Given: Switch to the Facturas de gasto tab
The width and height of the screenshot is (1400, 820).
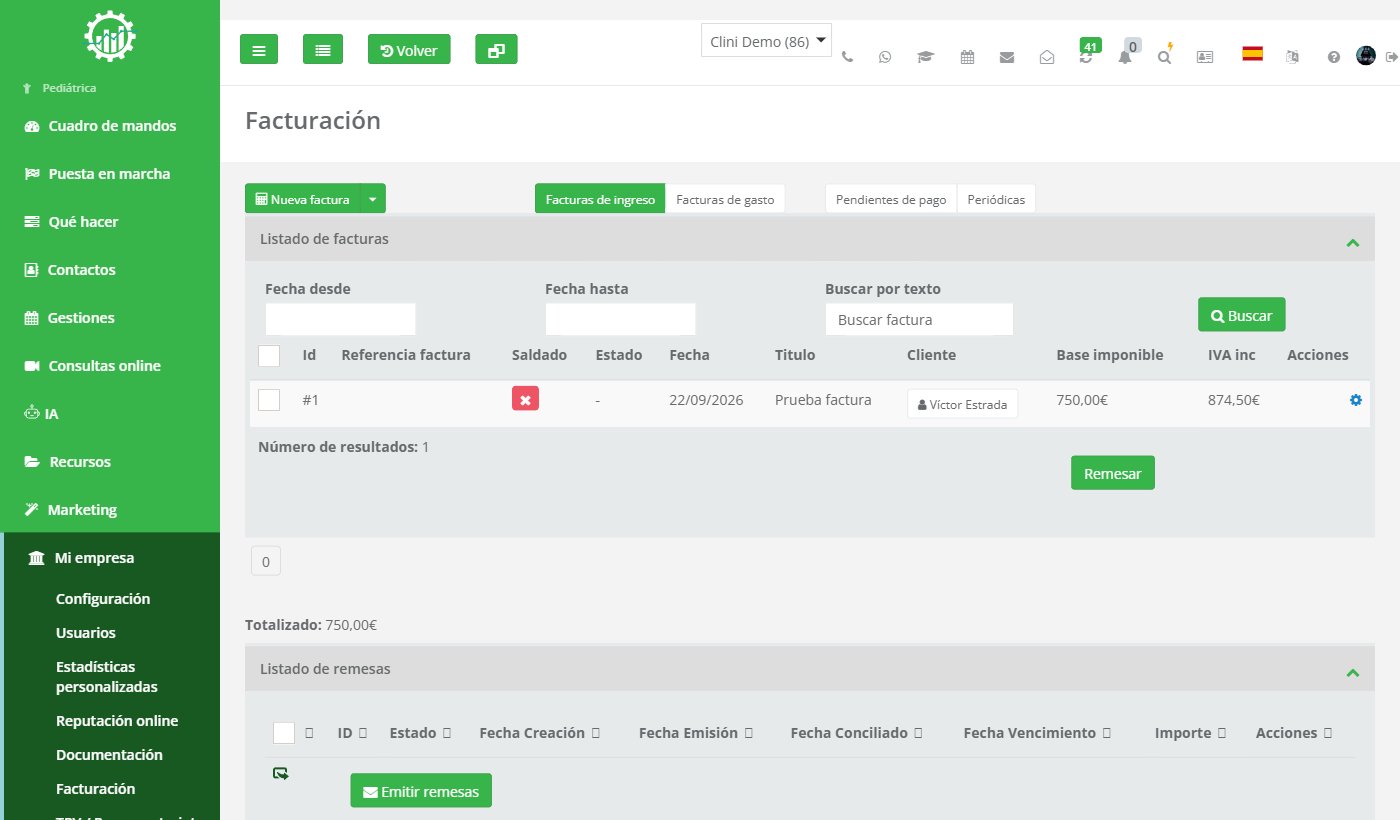Looking at the screenshot, I should coord(725,199).
